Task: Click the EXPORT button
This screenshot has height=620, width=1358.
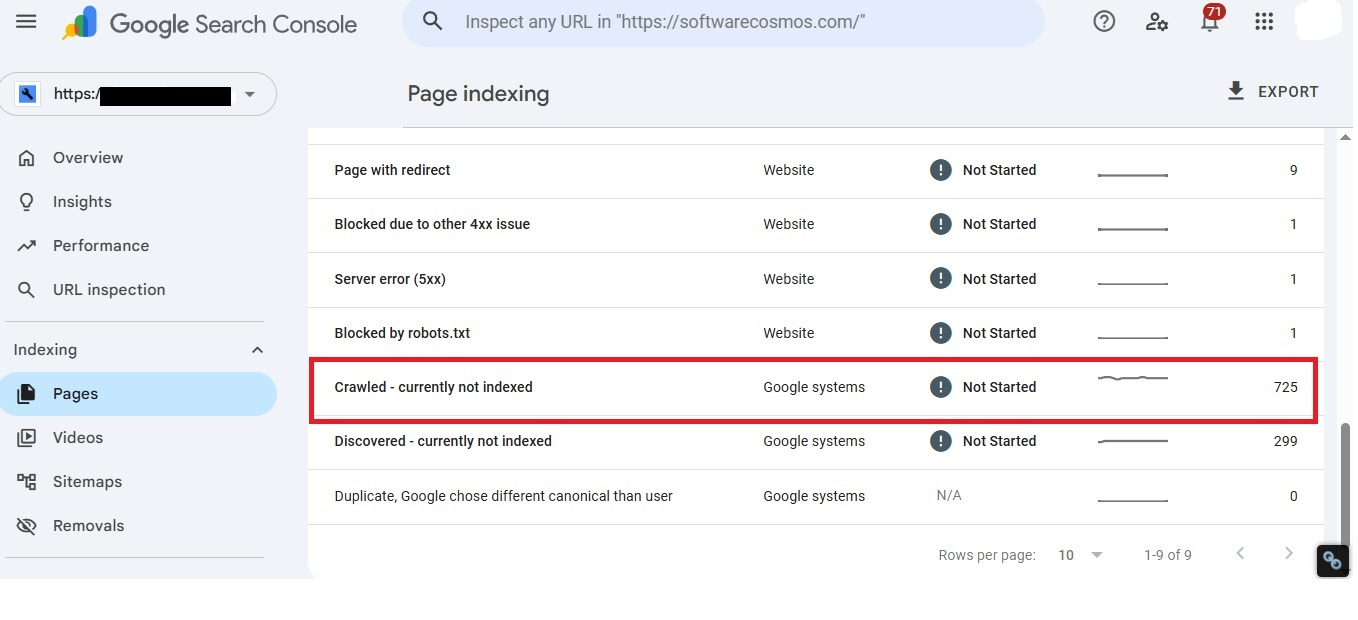Action: click(x=1272, y=91)
